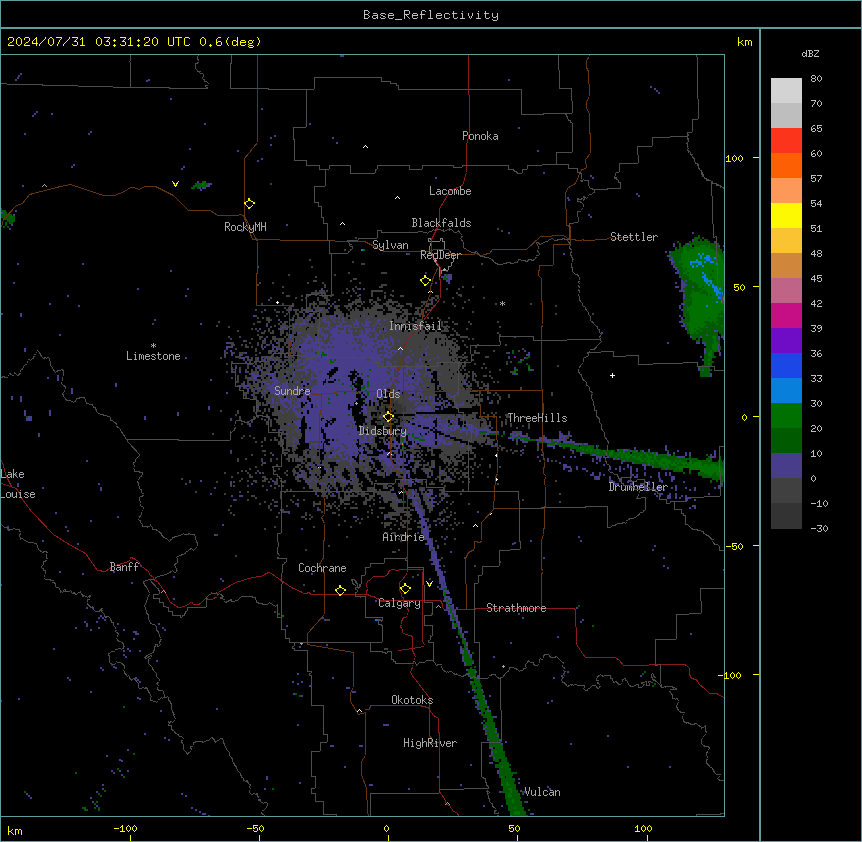Image resolution: width=862 pixels, height=842 pixels.
Task: Click the Strathmore label
Action: coord(516,608)
